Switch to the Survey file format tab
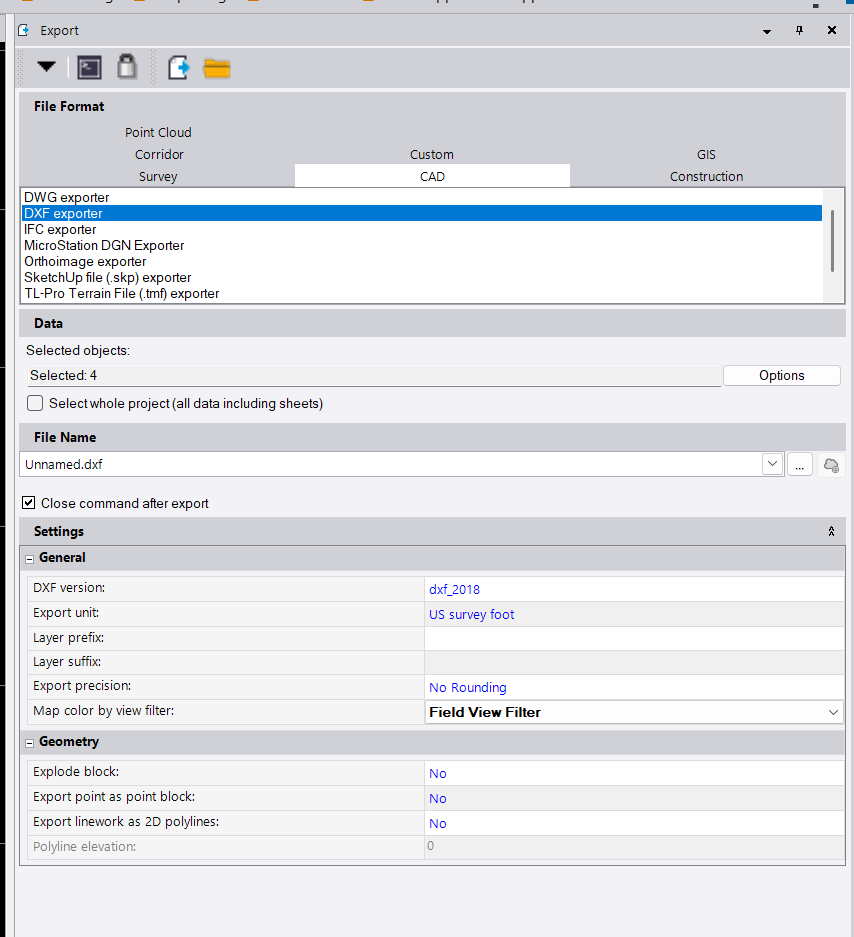854x937 pixels. pos(158,176)
